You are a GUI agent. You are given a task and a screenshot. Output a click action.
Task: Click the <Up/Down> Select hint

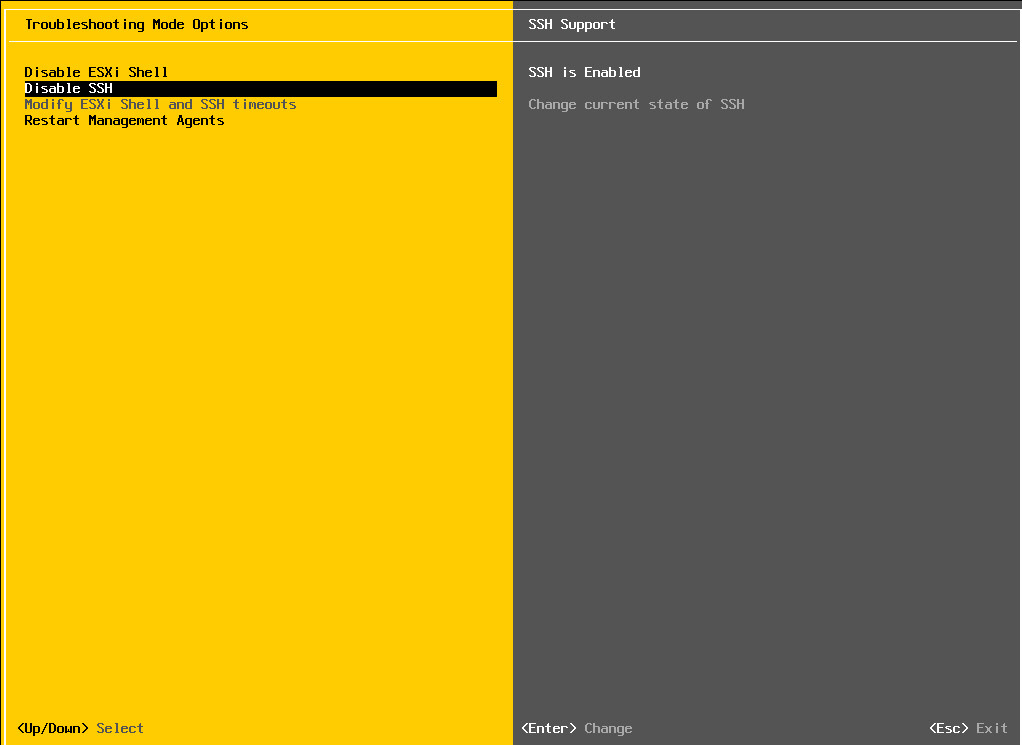pyautogui.click(x=80, y=728)
